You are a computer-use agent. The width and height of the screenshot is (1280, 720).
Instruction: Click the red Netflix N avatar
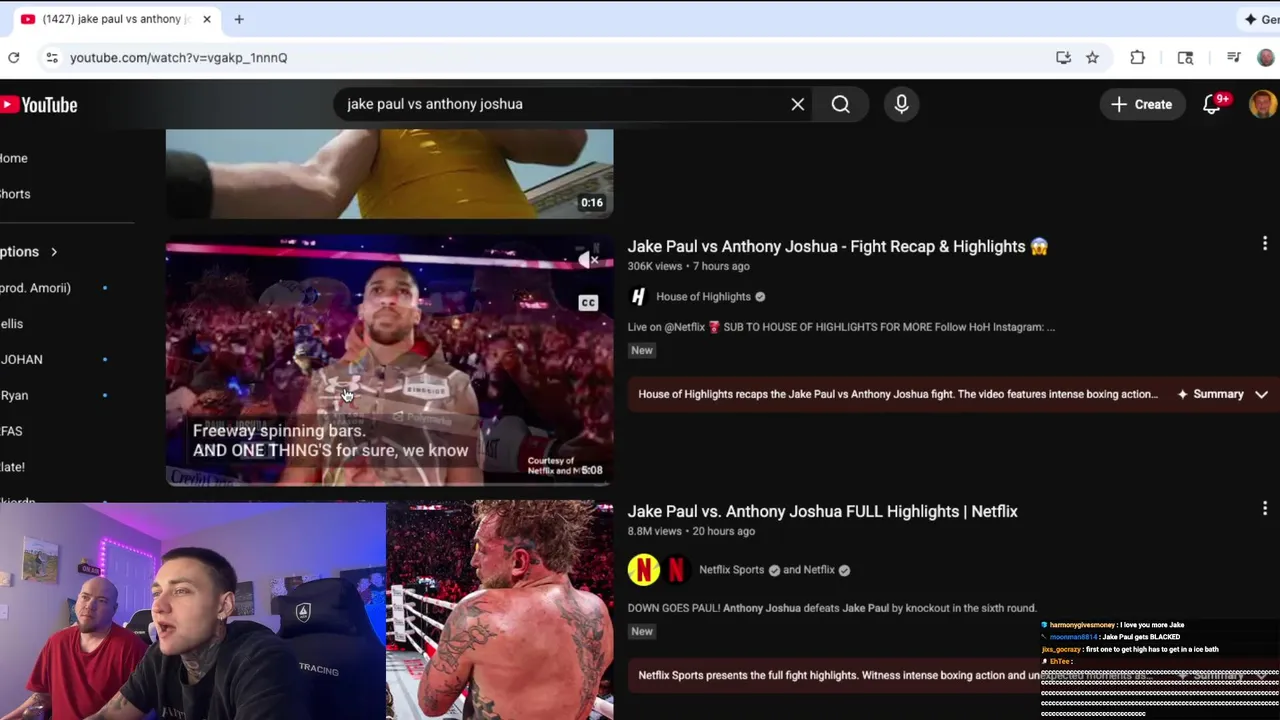(x=676, y=570)
